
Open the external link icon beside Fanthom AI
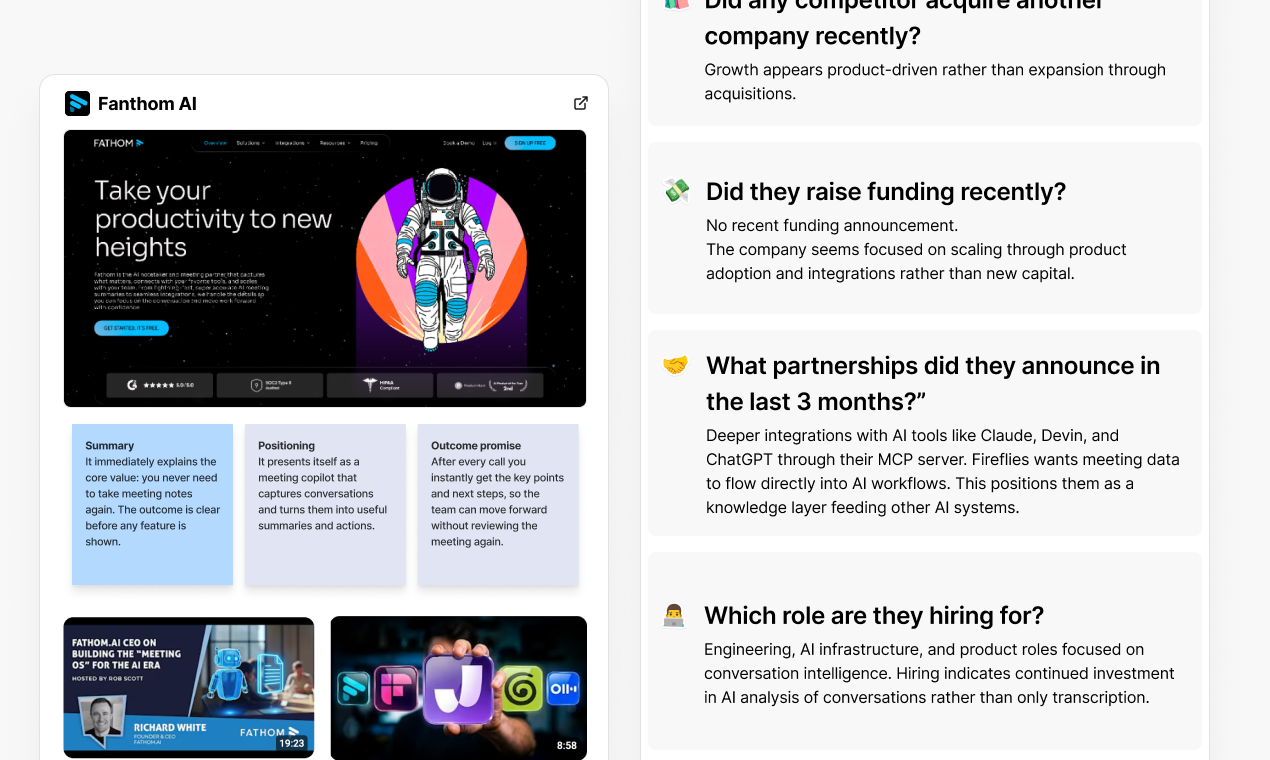pyautogui.click(x=581, y=103)
